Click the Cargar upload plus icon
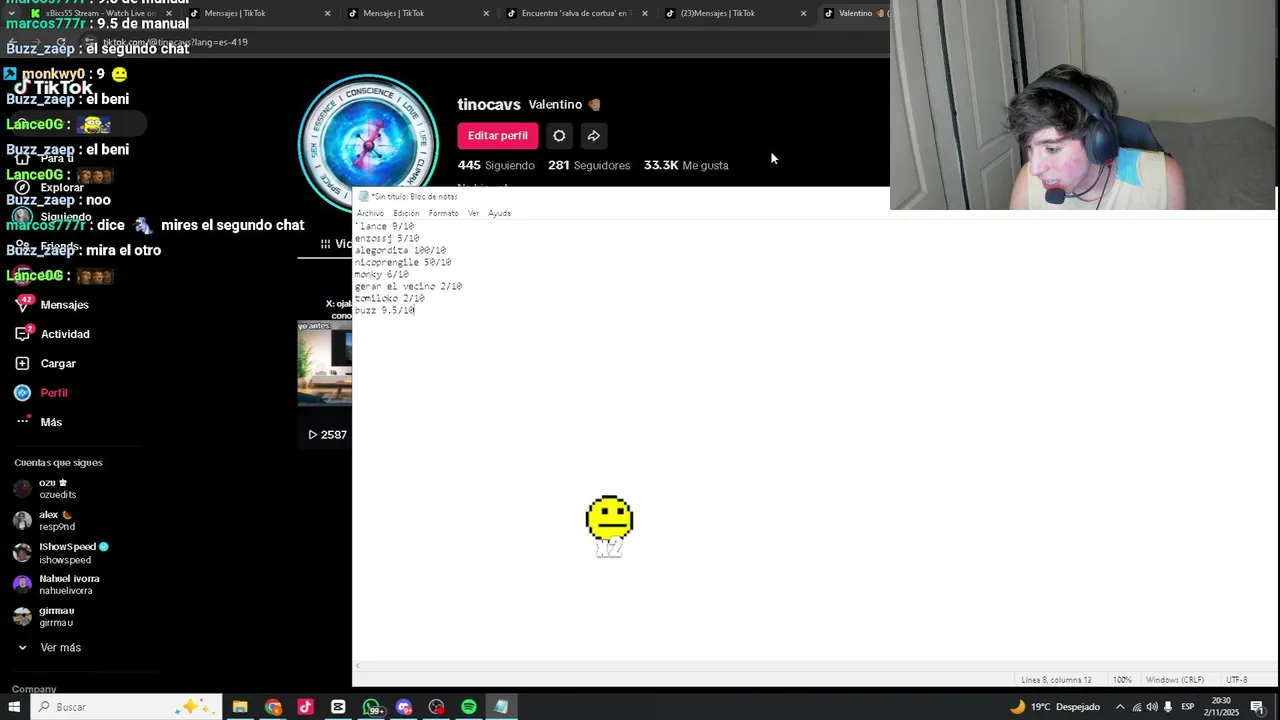 (x=22, y=363)
